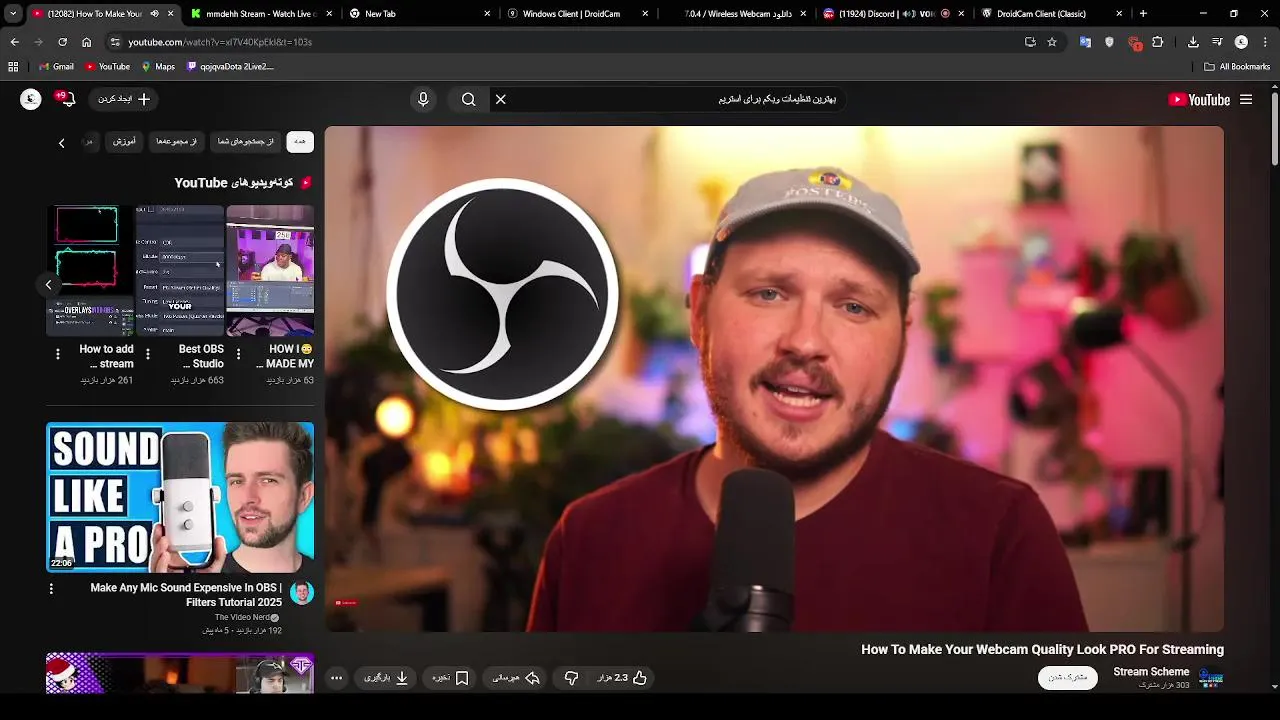Reload the current page
Viewport: 1280px width, 720px height.
point(62,42)
